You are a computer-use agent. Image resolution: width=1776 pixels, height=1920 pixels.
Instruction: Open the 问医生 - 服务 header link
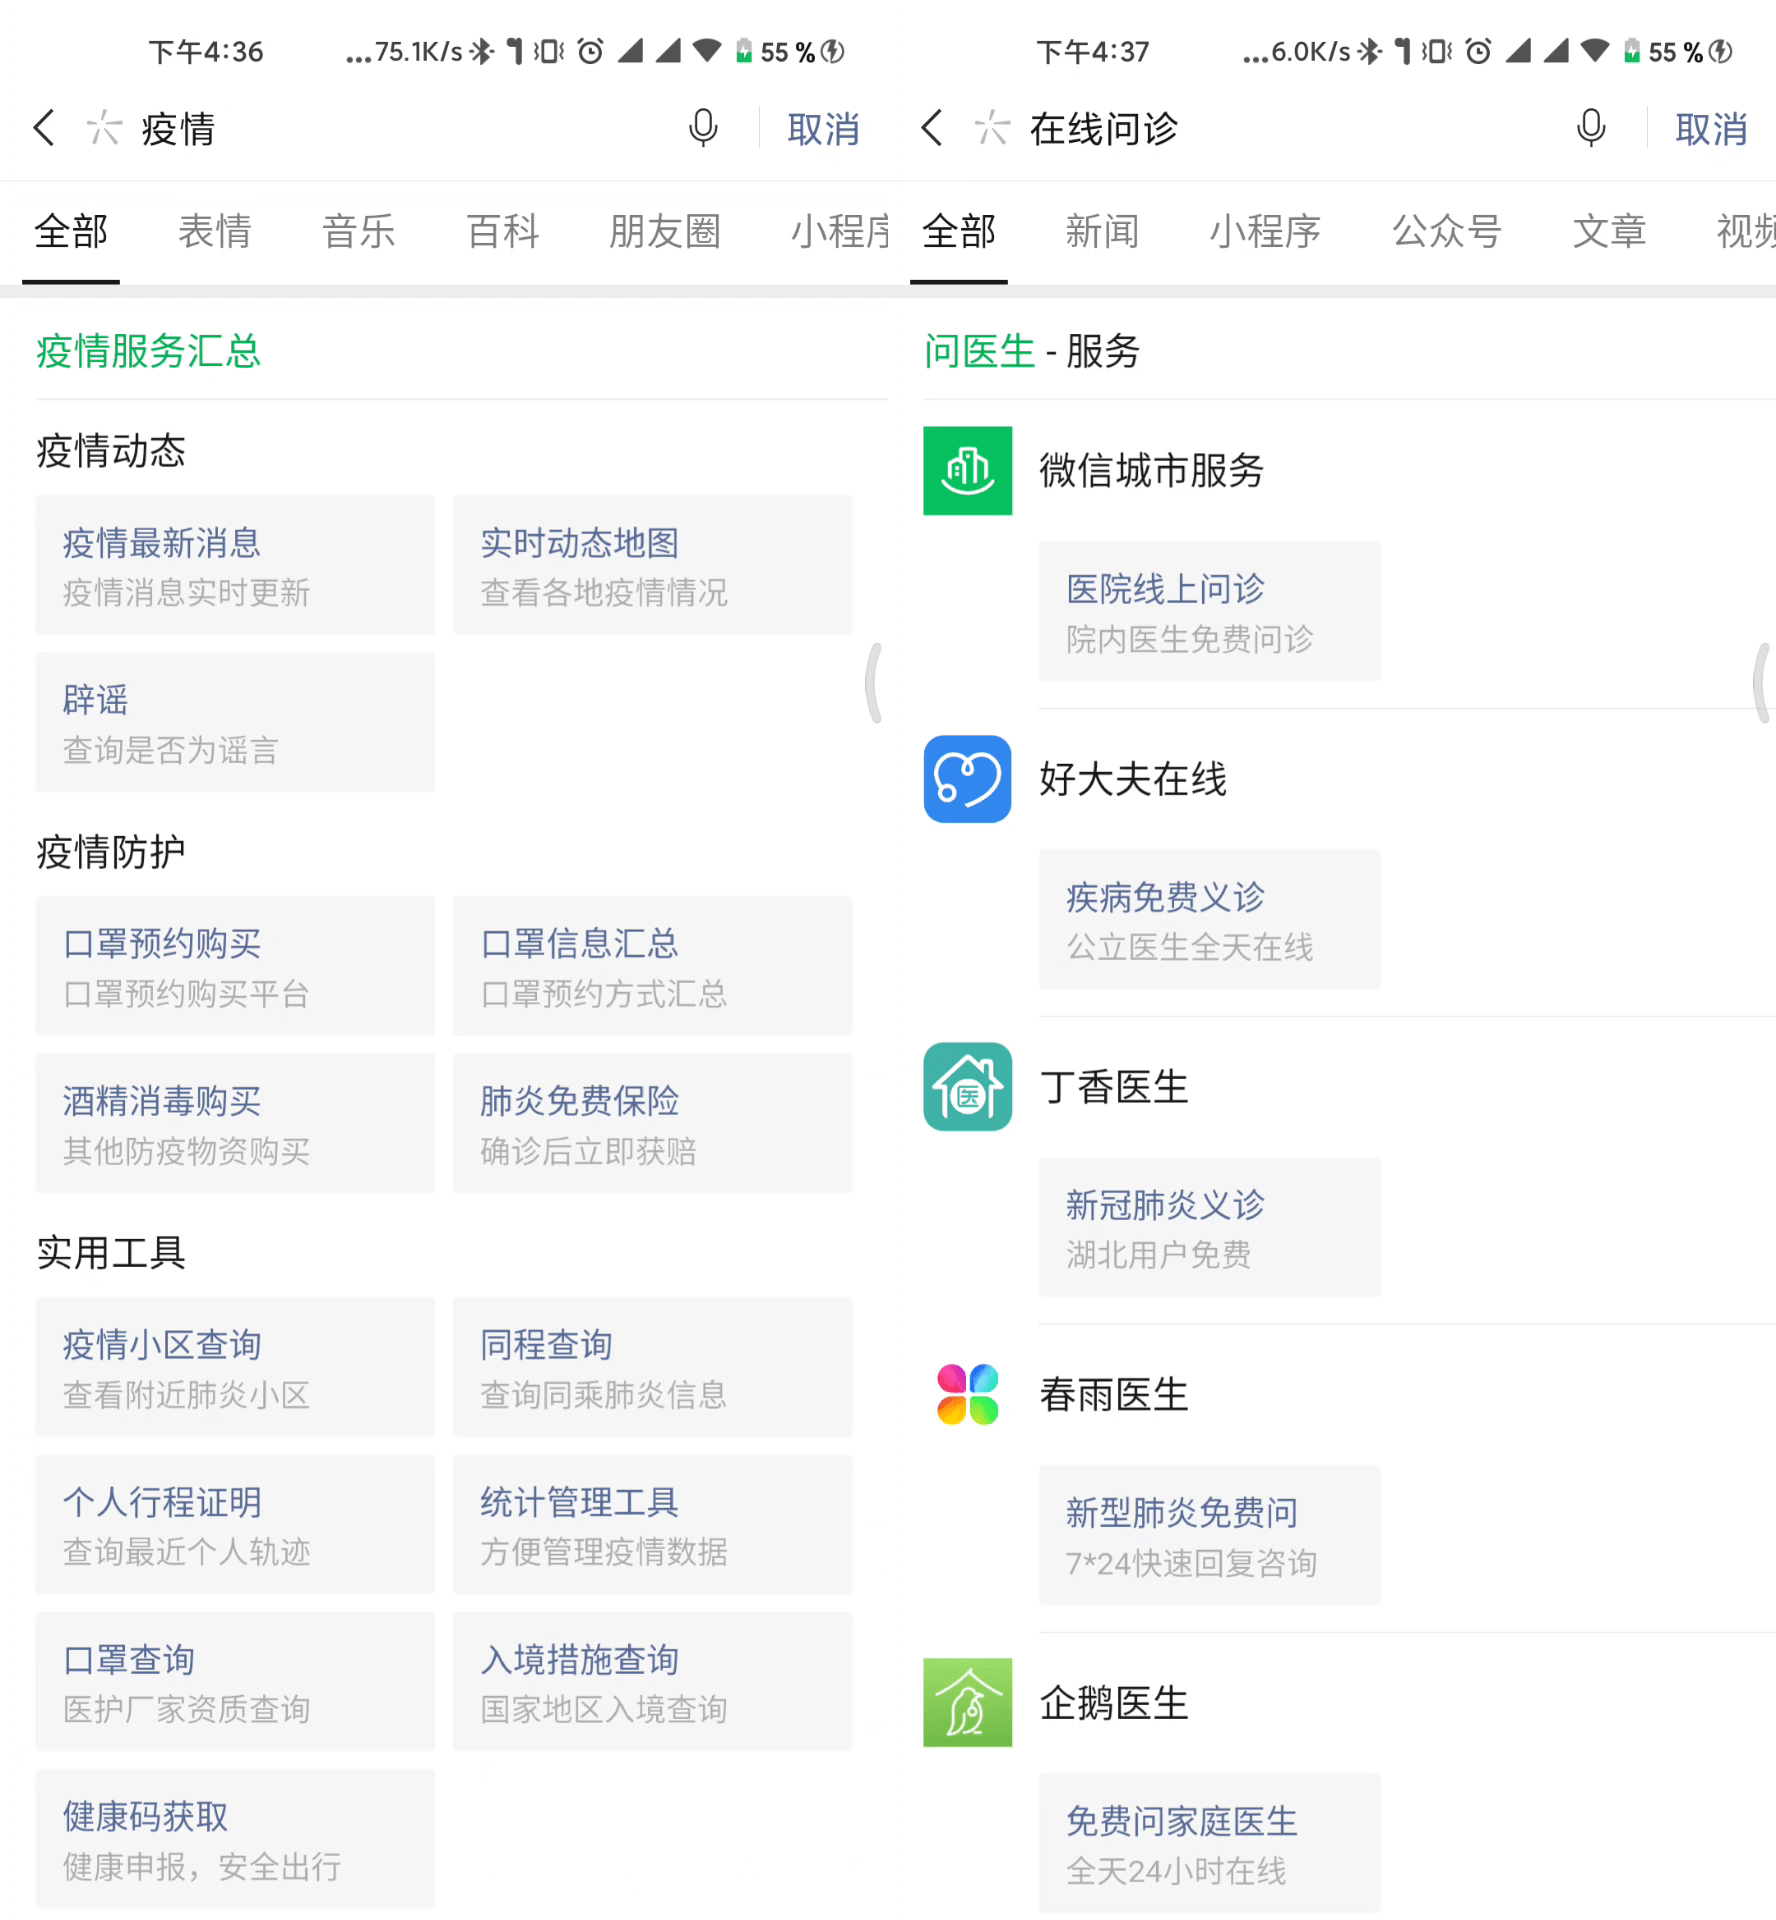coord(1031,351)
